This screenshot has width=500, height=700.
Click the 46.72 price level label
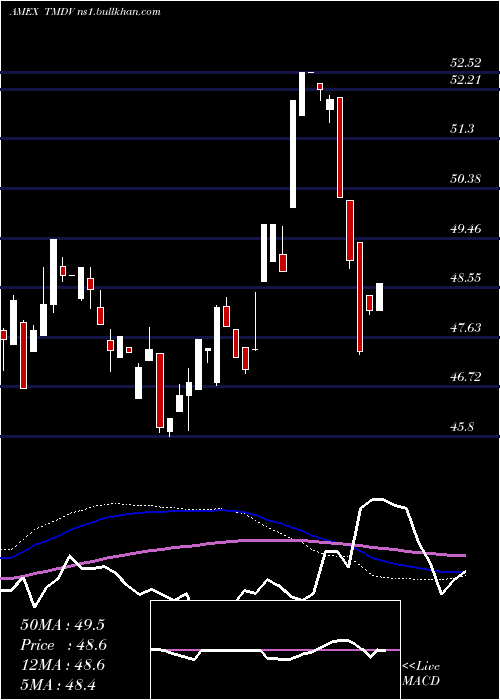465,377
